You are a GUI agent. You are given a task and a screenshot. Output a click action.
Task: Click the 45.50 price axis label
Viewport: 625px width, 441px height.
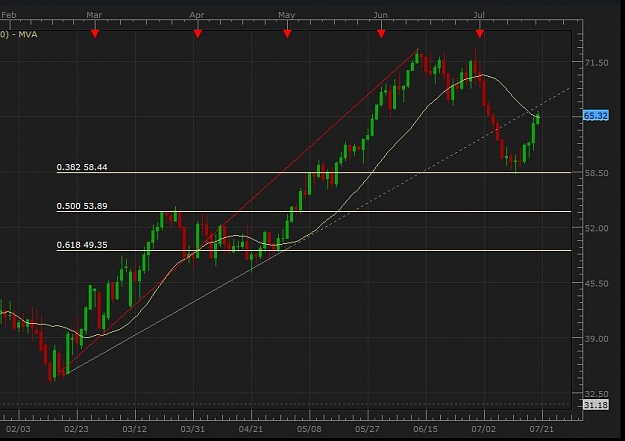coord(596,284)
